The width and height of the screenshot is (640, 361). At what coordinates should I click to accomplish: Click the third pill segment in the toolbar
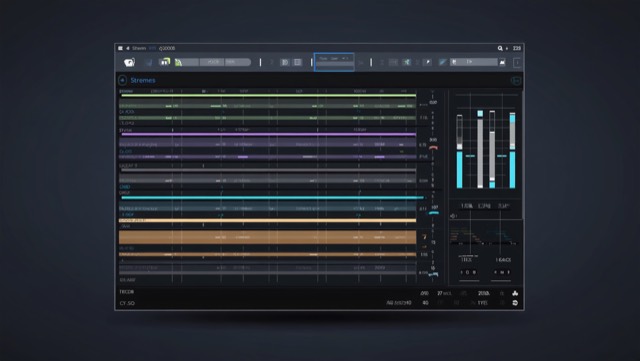[x=238, y=62]
